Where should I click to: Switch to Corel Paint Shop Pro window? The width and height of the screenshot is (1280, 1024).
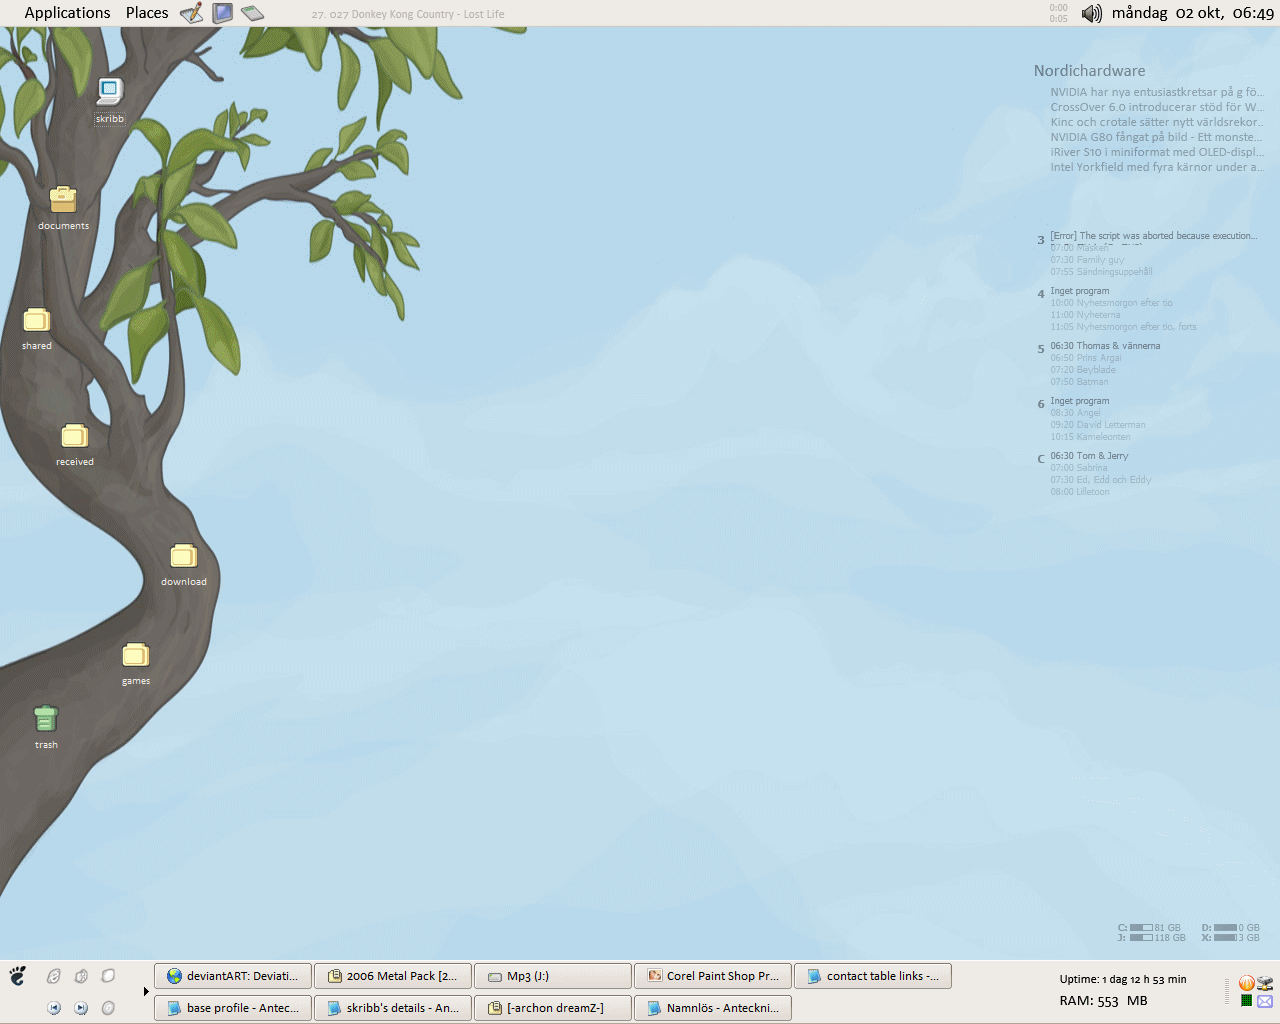(x=713, y=976)
